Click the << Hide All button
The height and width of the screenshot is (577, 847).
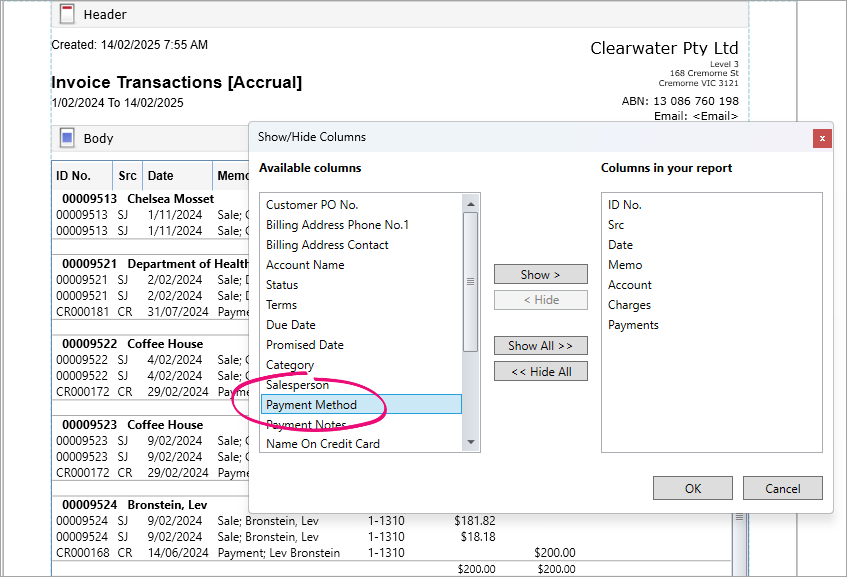coord(540,371)
